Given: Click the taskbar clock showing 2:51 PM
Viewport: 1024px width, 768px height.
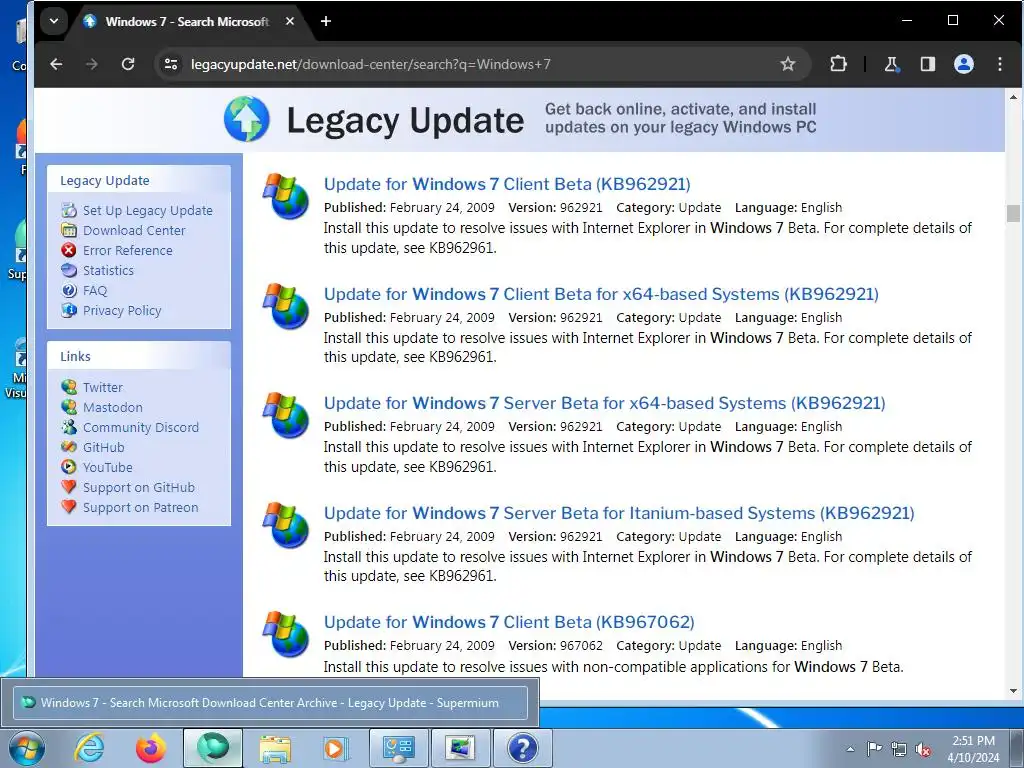Looking at the screenshot, I should [x=973, y=749].
